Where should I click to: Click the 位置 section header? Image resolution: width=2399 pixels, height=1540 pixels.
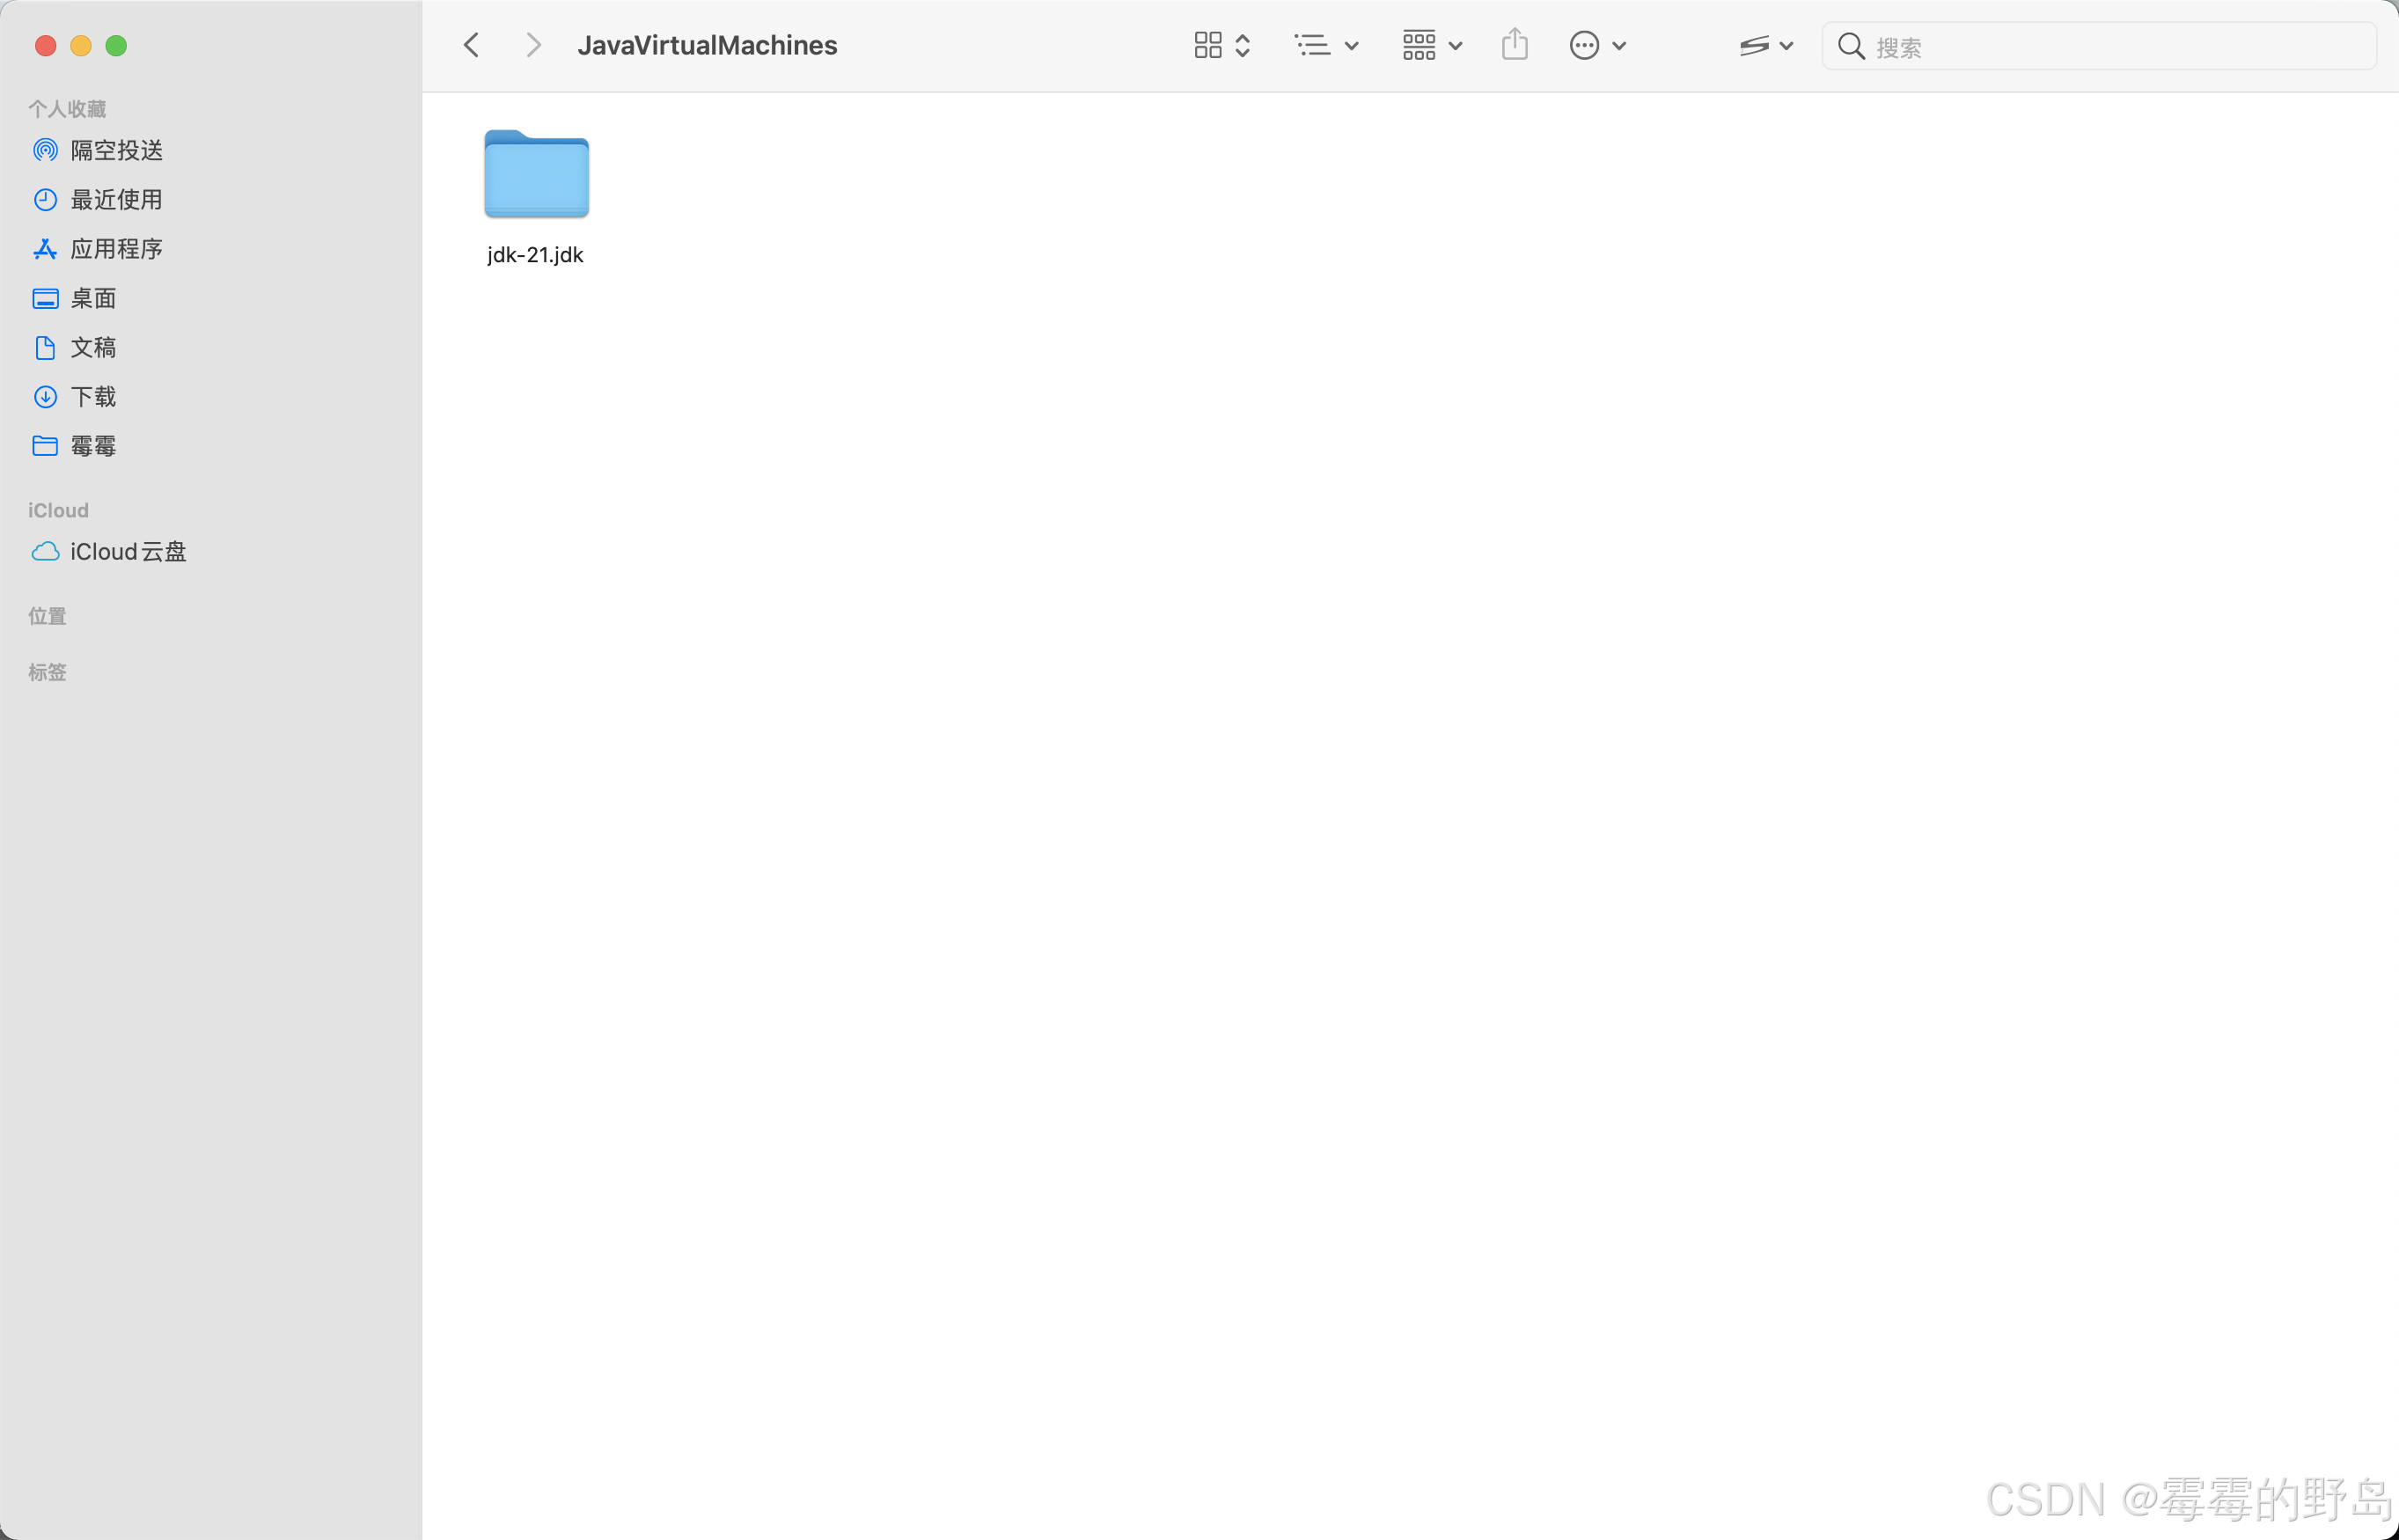(x=47, y=616)
